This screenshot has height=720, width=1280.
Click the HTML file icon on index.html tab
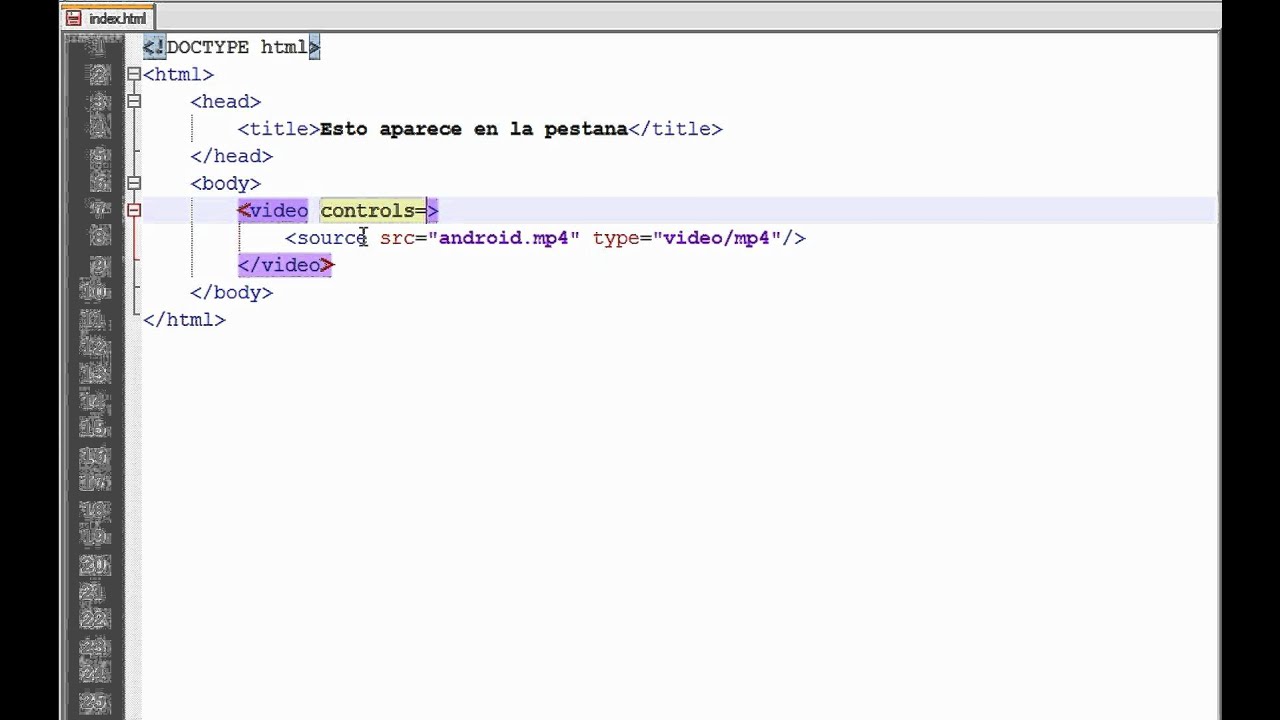[x=74, y=18]
